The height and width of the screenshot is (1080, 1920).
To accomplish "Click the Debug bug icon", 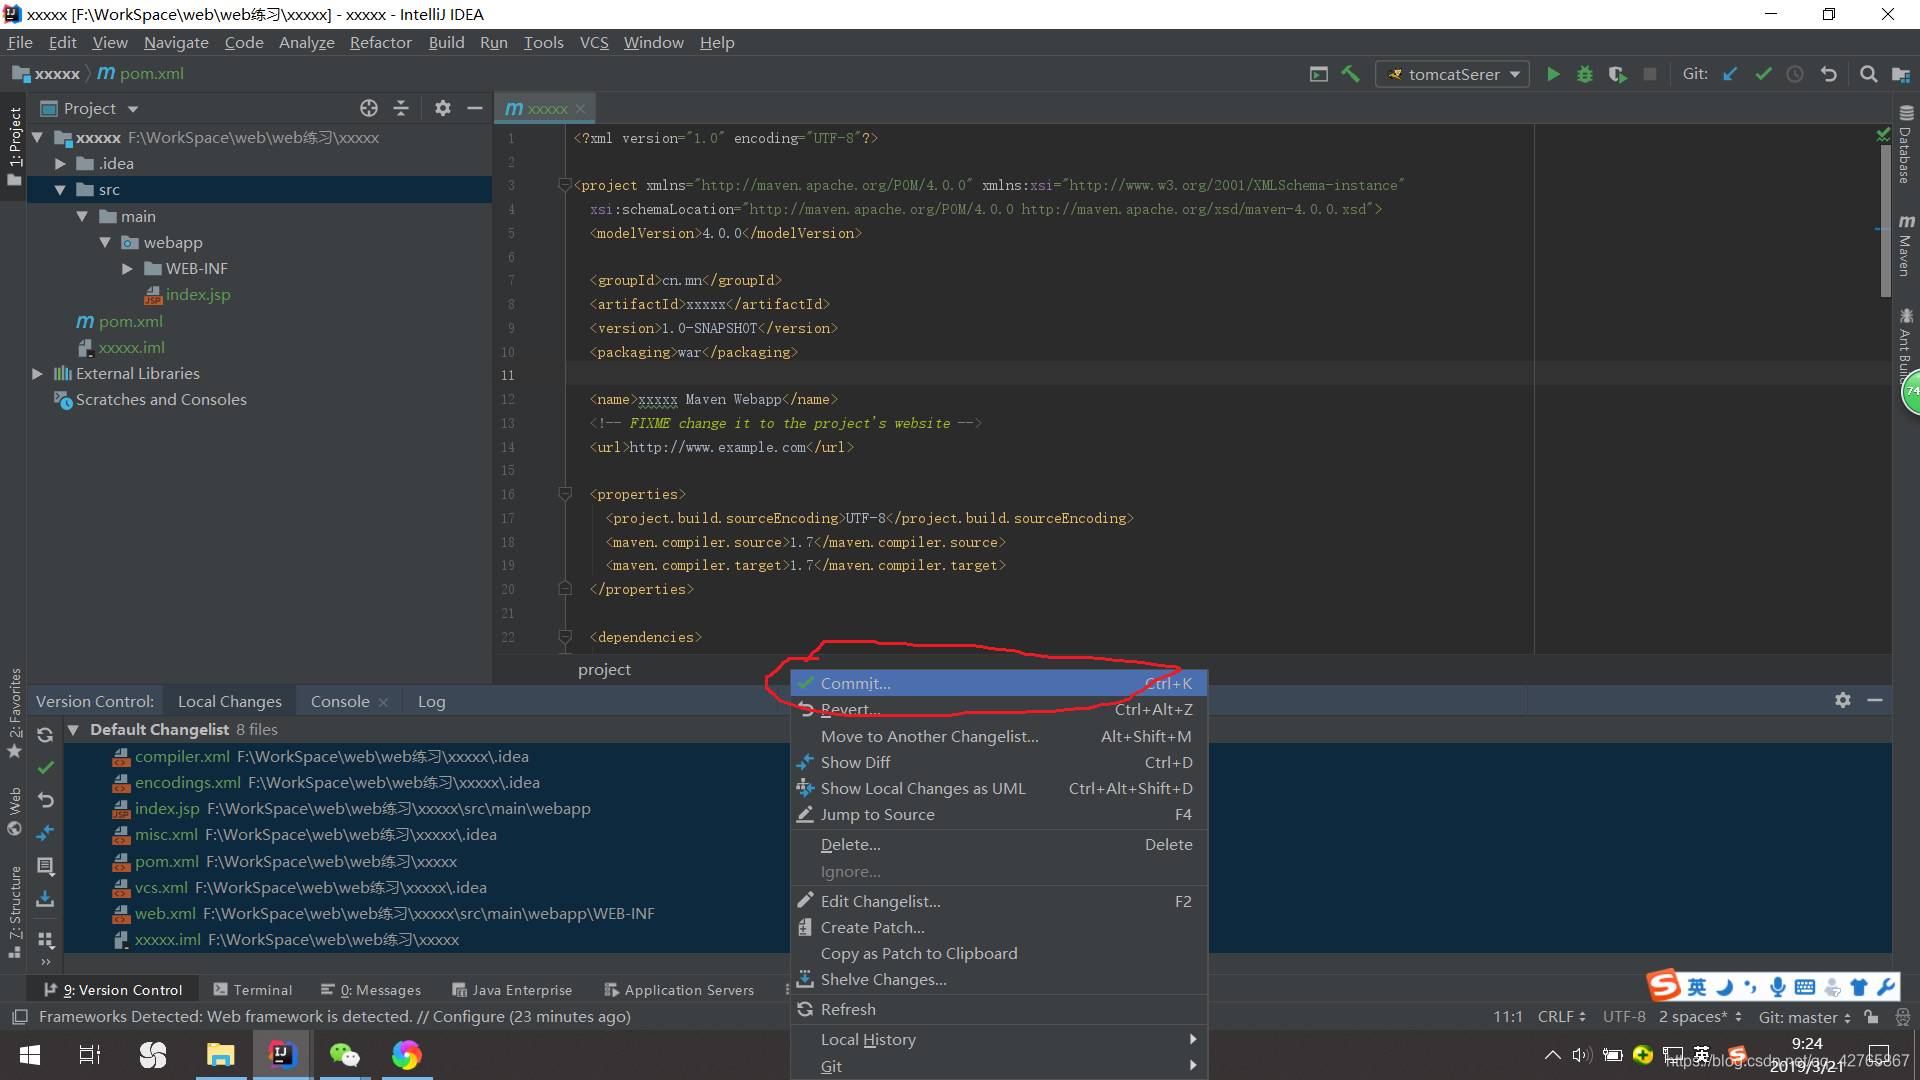I will click(1585, 74).
